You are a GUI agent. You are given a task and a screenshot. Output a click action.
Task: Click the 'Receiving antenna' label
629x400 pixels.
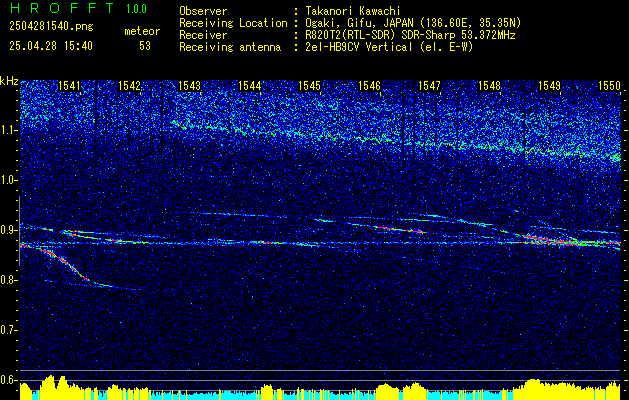230,47
